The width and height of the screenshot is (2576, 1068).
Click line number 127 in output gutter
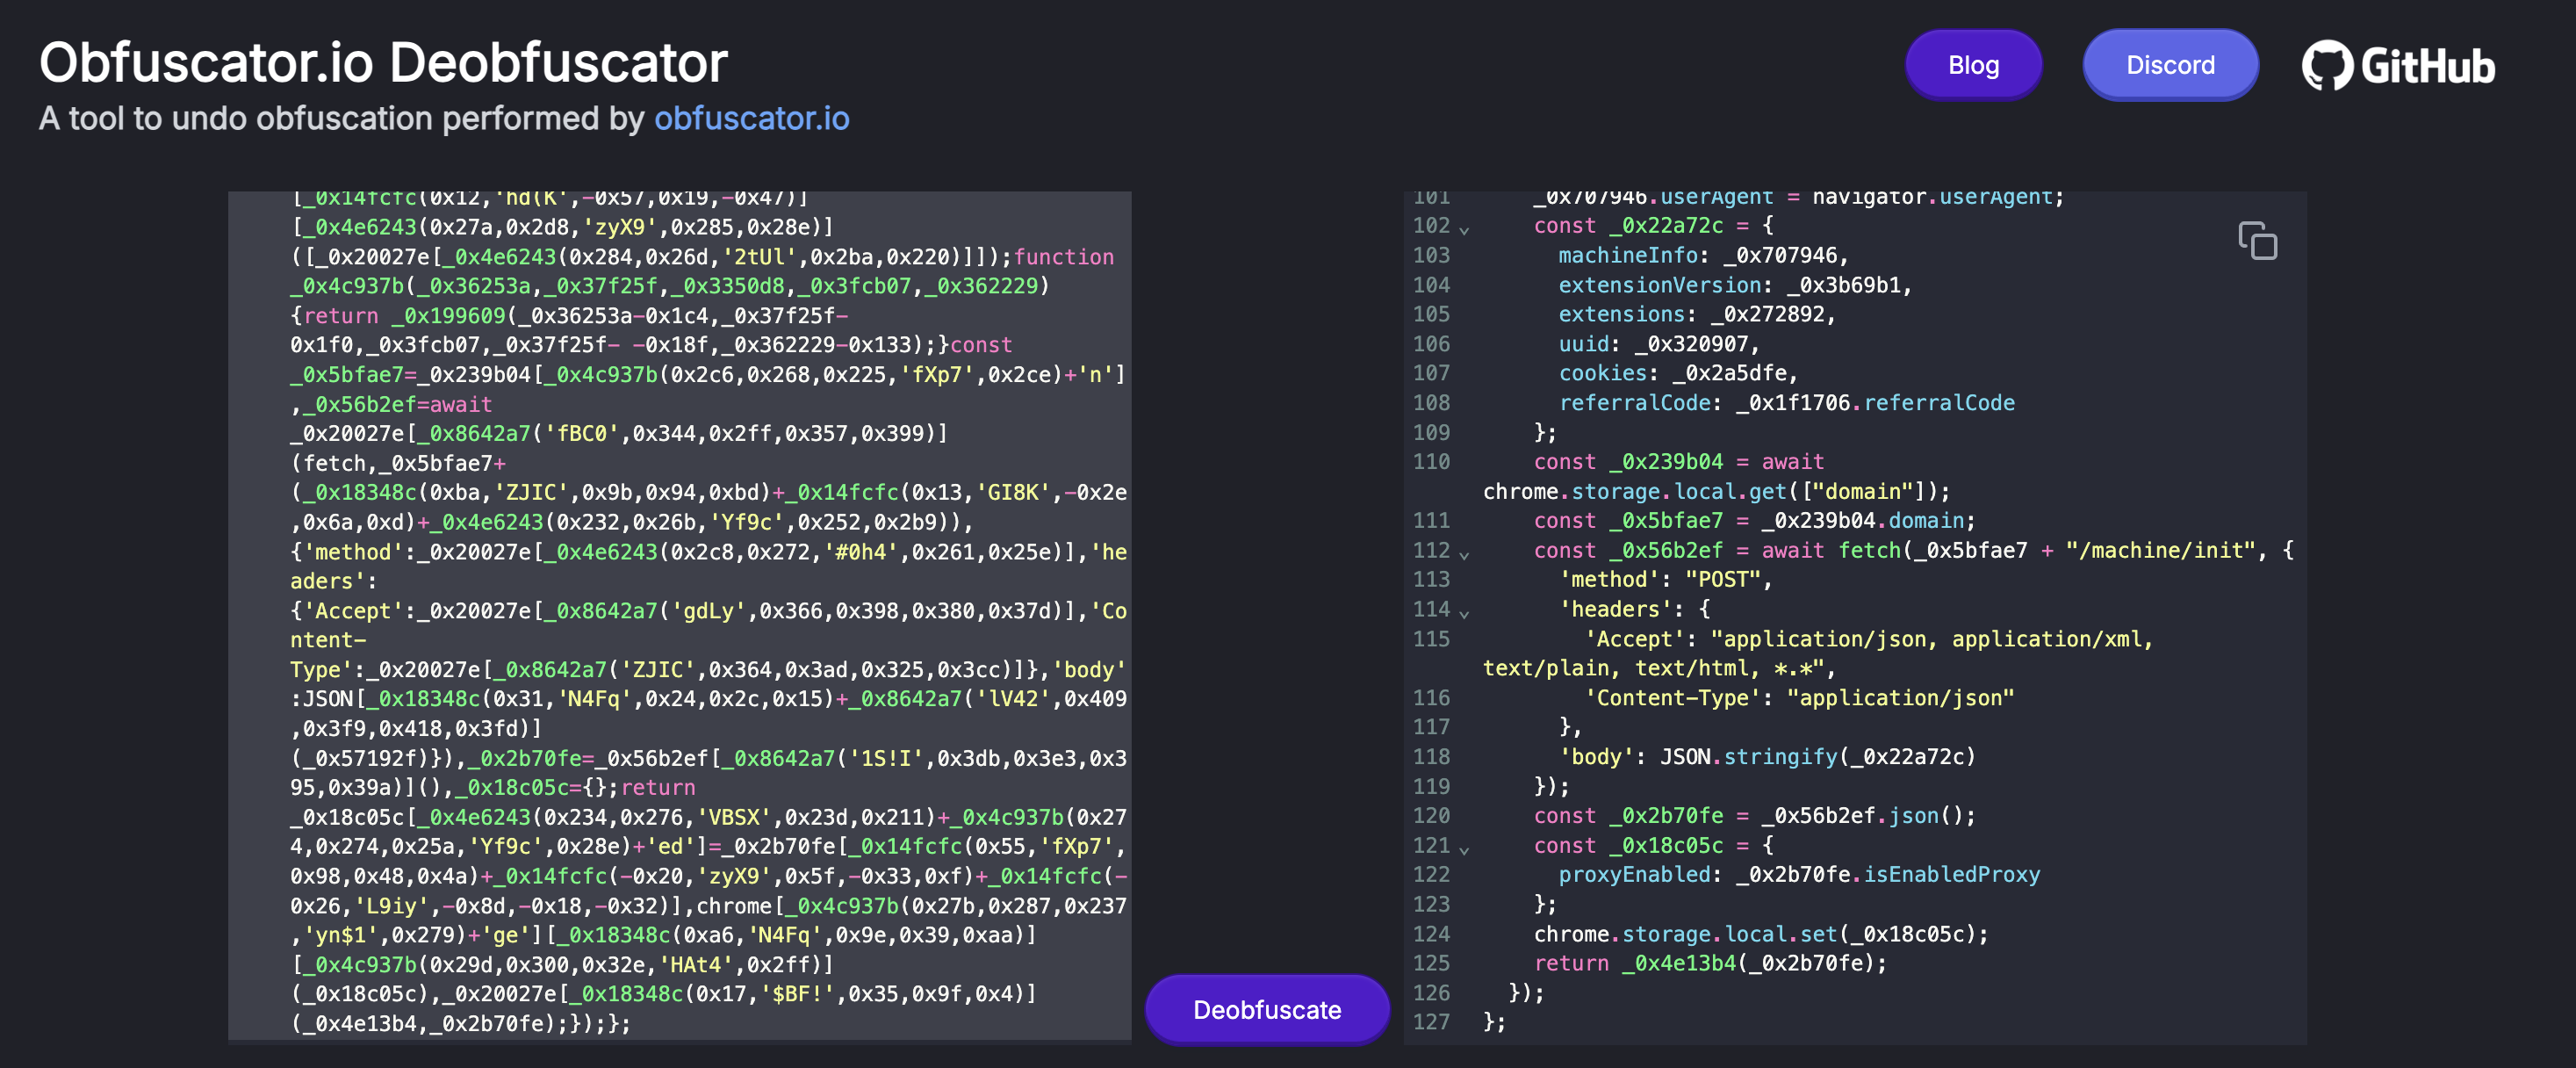(x=1431, y=1021)
